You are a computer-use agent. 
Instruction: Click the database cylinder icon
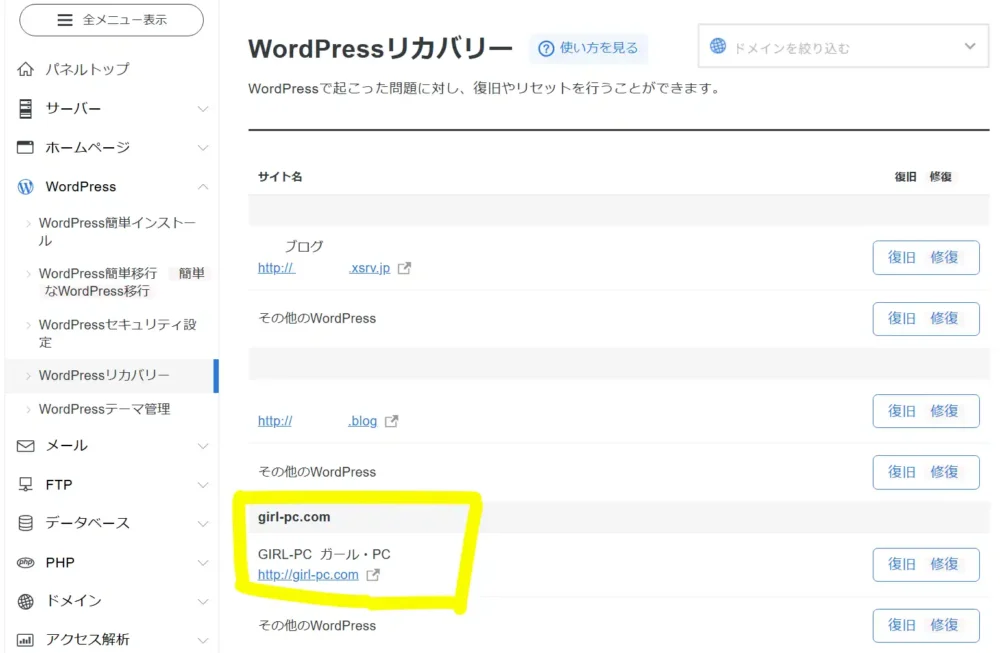pyautogui.click(x=26, y=523)
